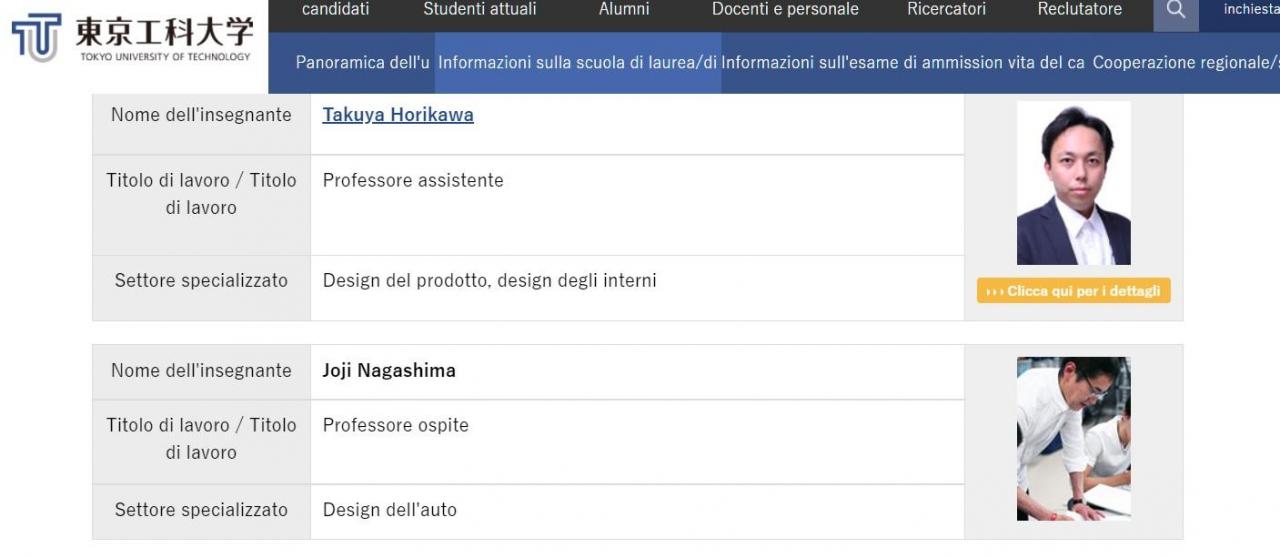Click the Joji Nagashima name cell

point(637,371)
